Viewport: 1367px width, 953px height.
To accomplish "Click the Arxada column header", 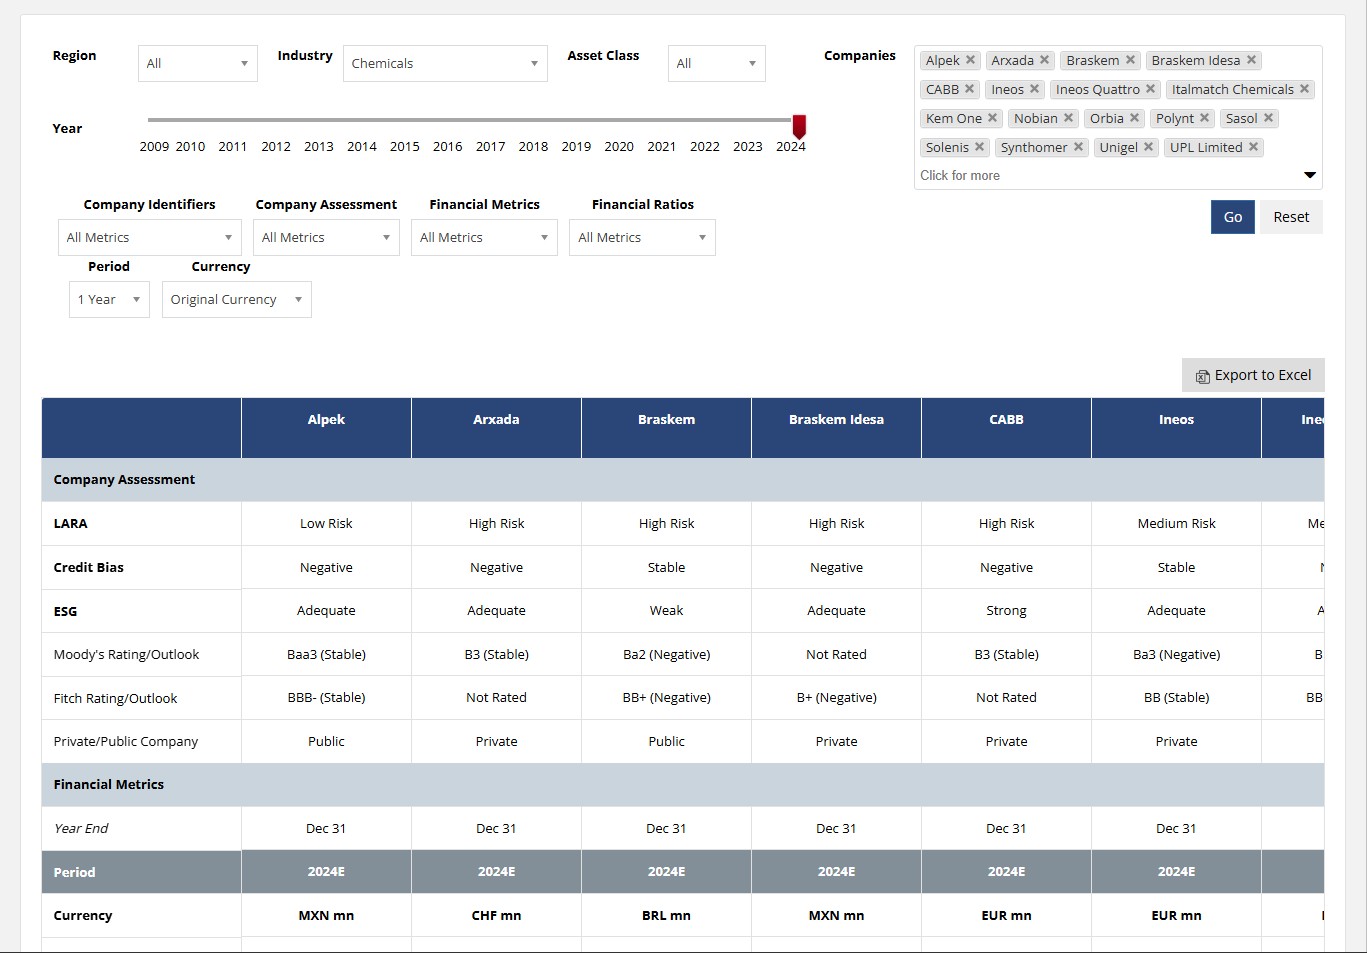I will pyautogui.click(x=496, y=428).
